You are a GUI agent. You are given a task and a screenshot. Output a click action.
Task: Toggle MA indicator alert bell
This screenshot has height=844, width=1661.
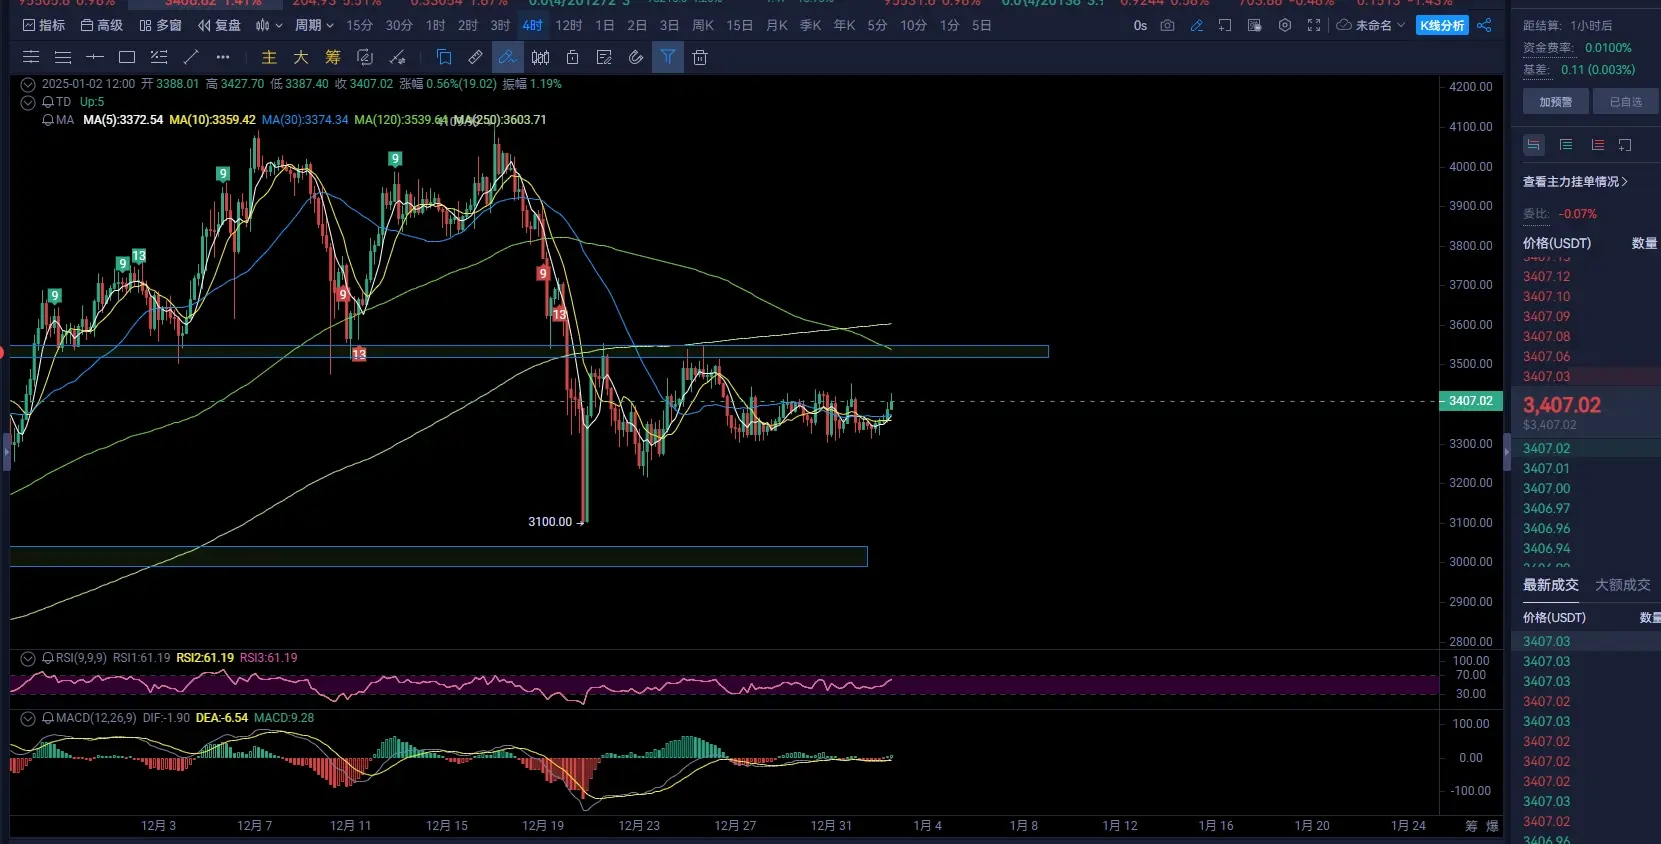pyautogui.click(x=48, y=120)
